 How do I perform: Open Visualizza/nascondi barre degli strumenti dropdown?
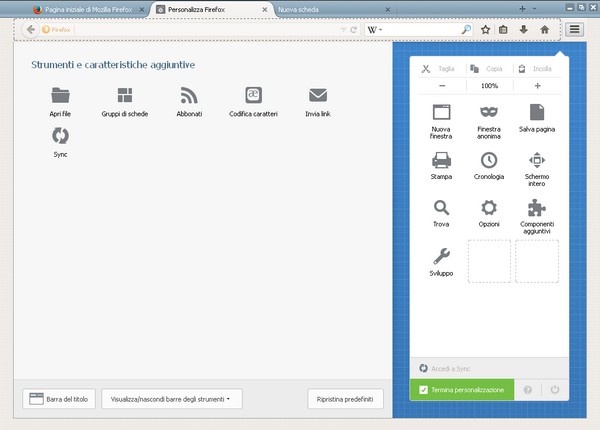pos(172,399)
